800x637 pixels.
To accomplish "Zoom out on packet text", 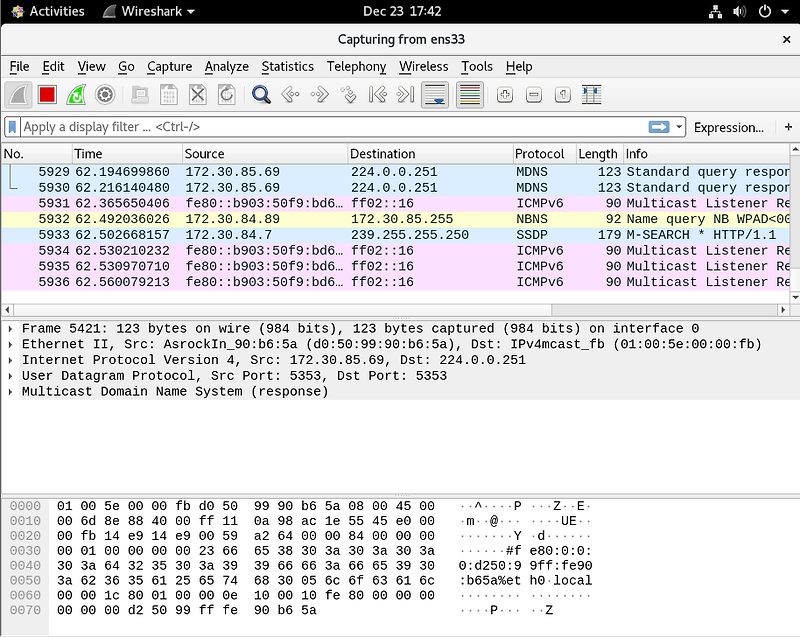I will [534, 95].
